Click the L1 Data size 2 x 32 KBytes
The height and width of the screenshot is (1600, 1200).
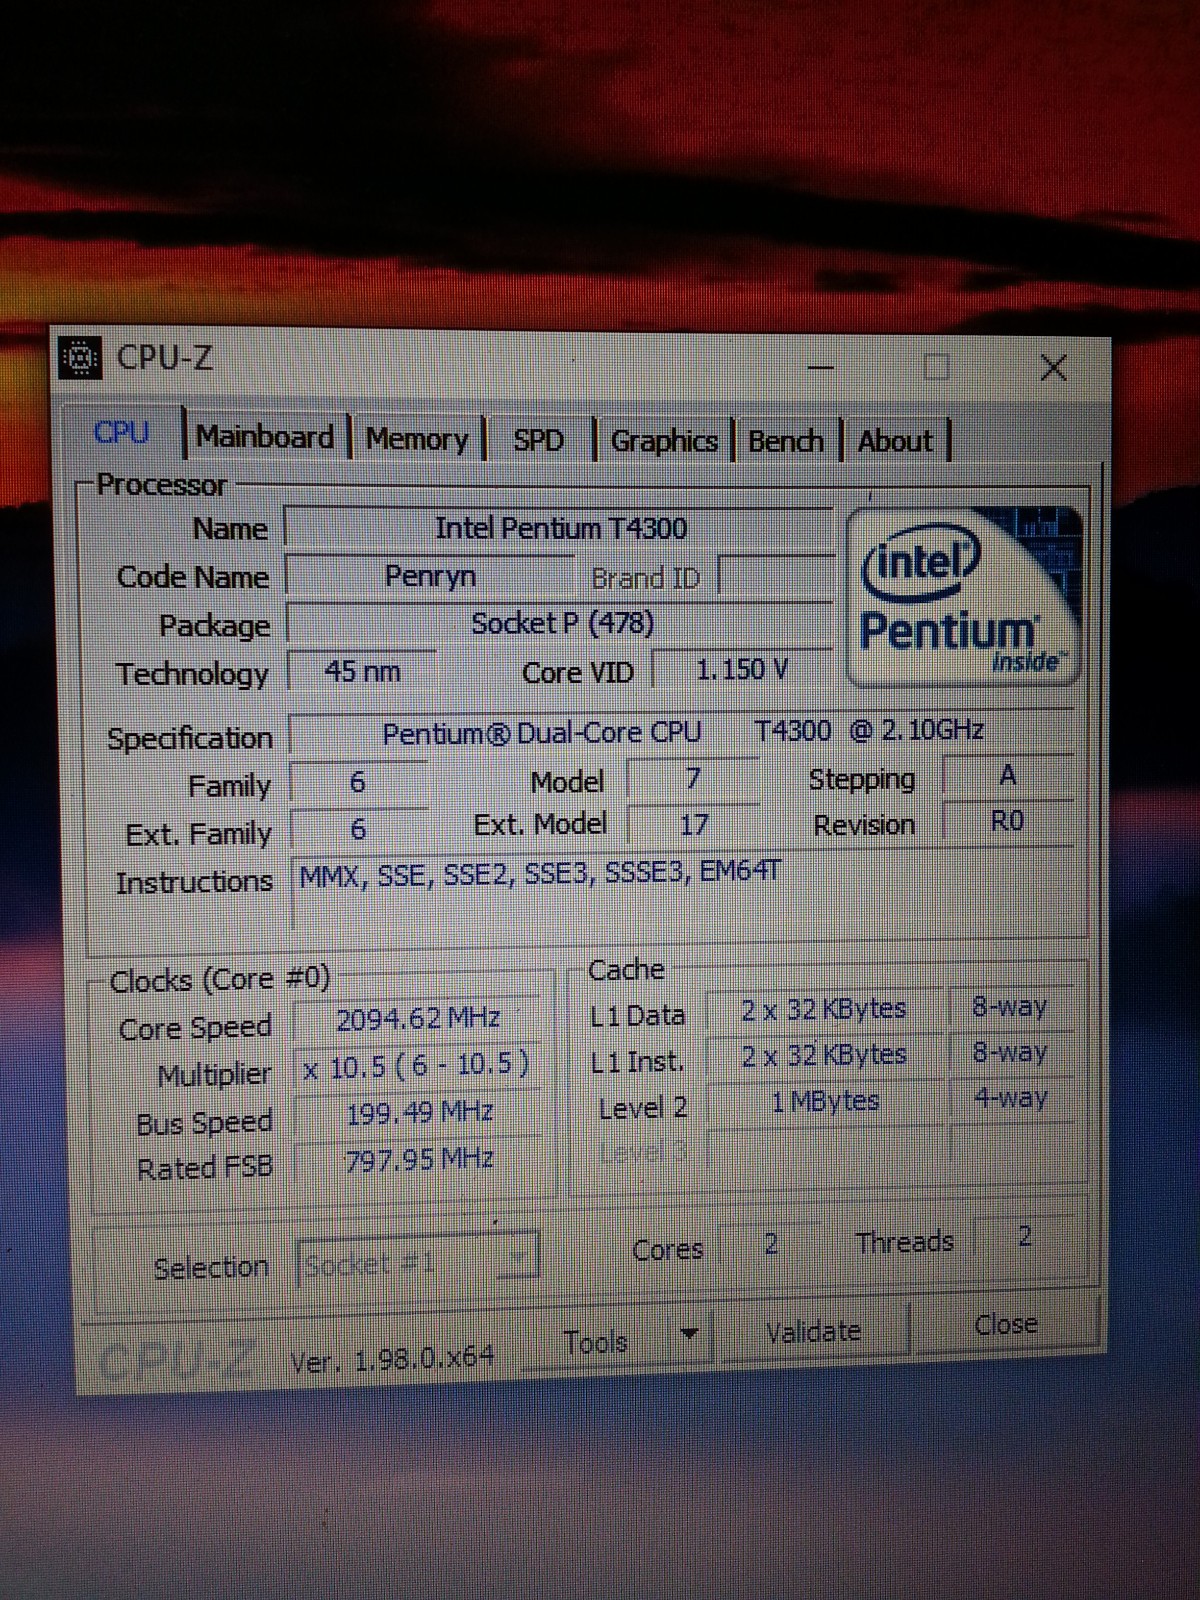(824, 1009)
